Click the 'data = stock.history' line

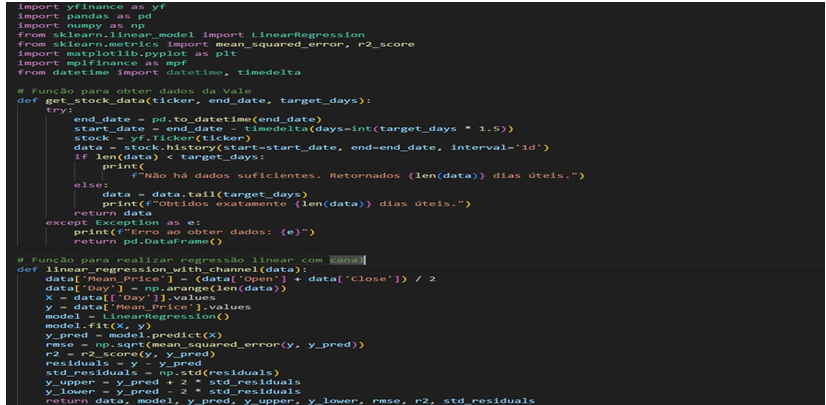coord(311,147)
